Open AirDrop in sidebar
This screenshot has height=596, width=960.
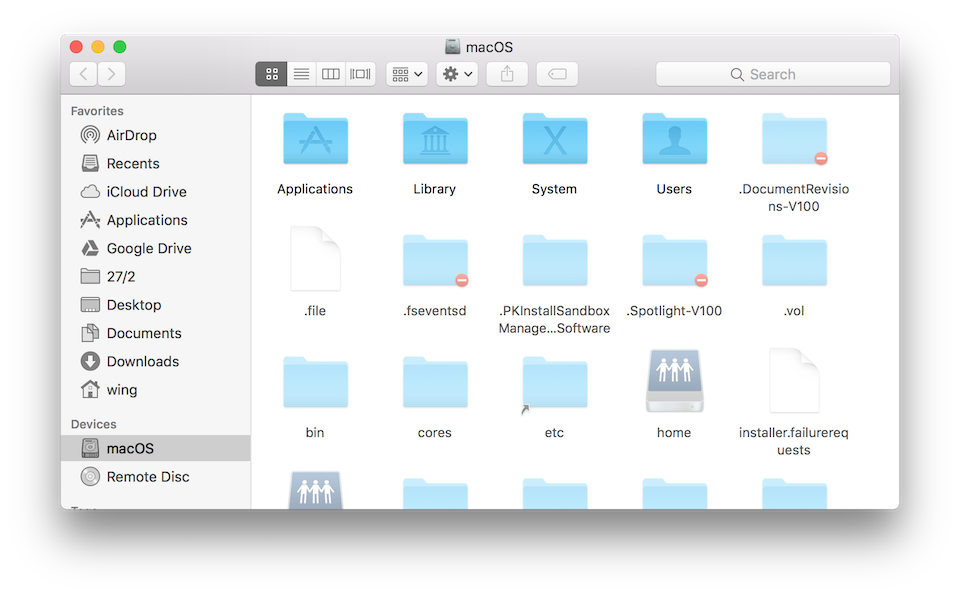[x=131, y=135]
